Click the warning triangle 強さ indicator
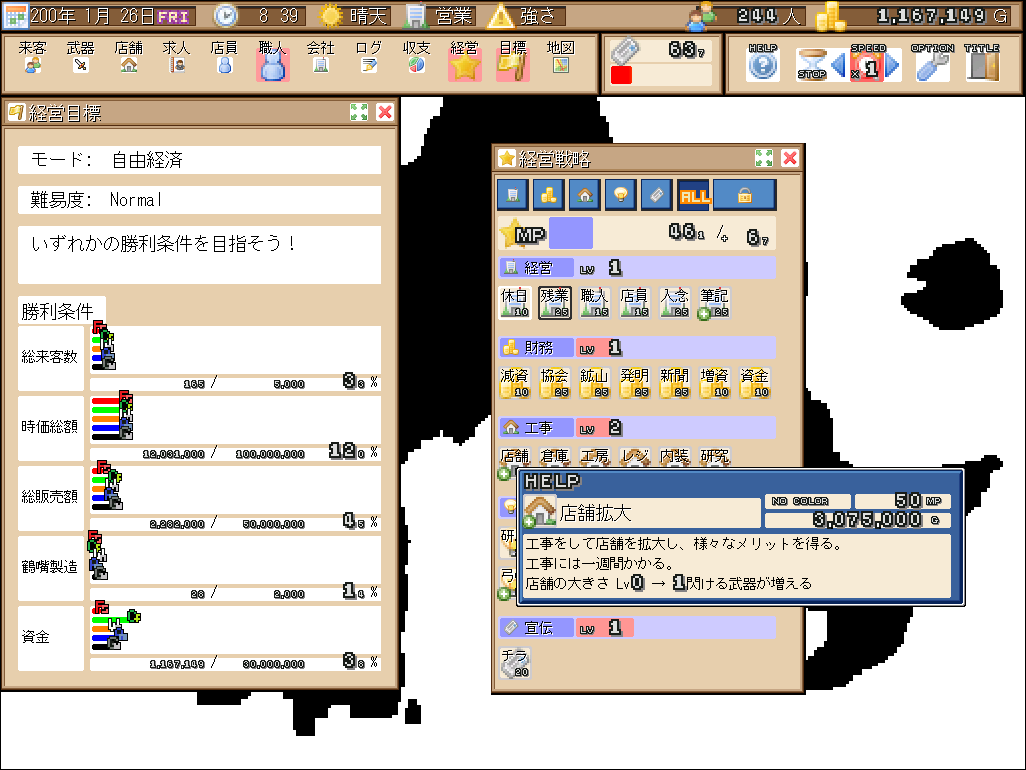Screen dimensions: 1026x770 [527, 16]
